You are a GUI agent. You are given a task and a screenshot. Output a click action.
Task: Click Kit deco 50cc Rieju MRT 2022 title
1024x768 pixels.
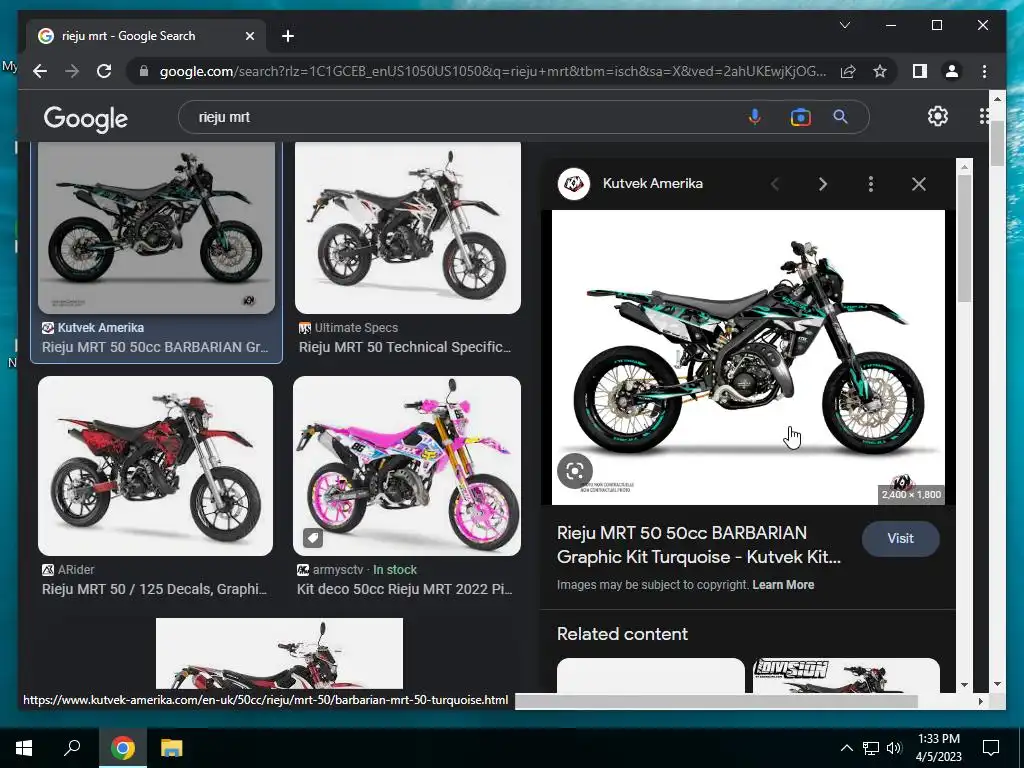[404, 589]
